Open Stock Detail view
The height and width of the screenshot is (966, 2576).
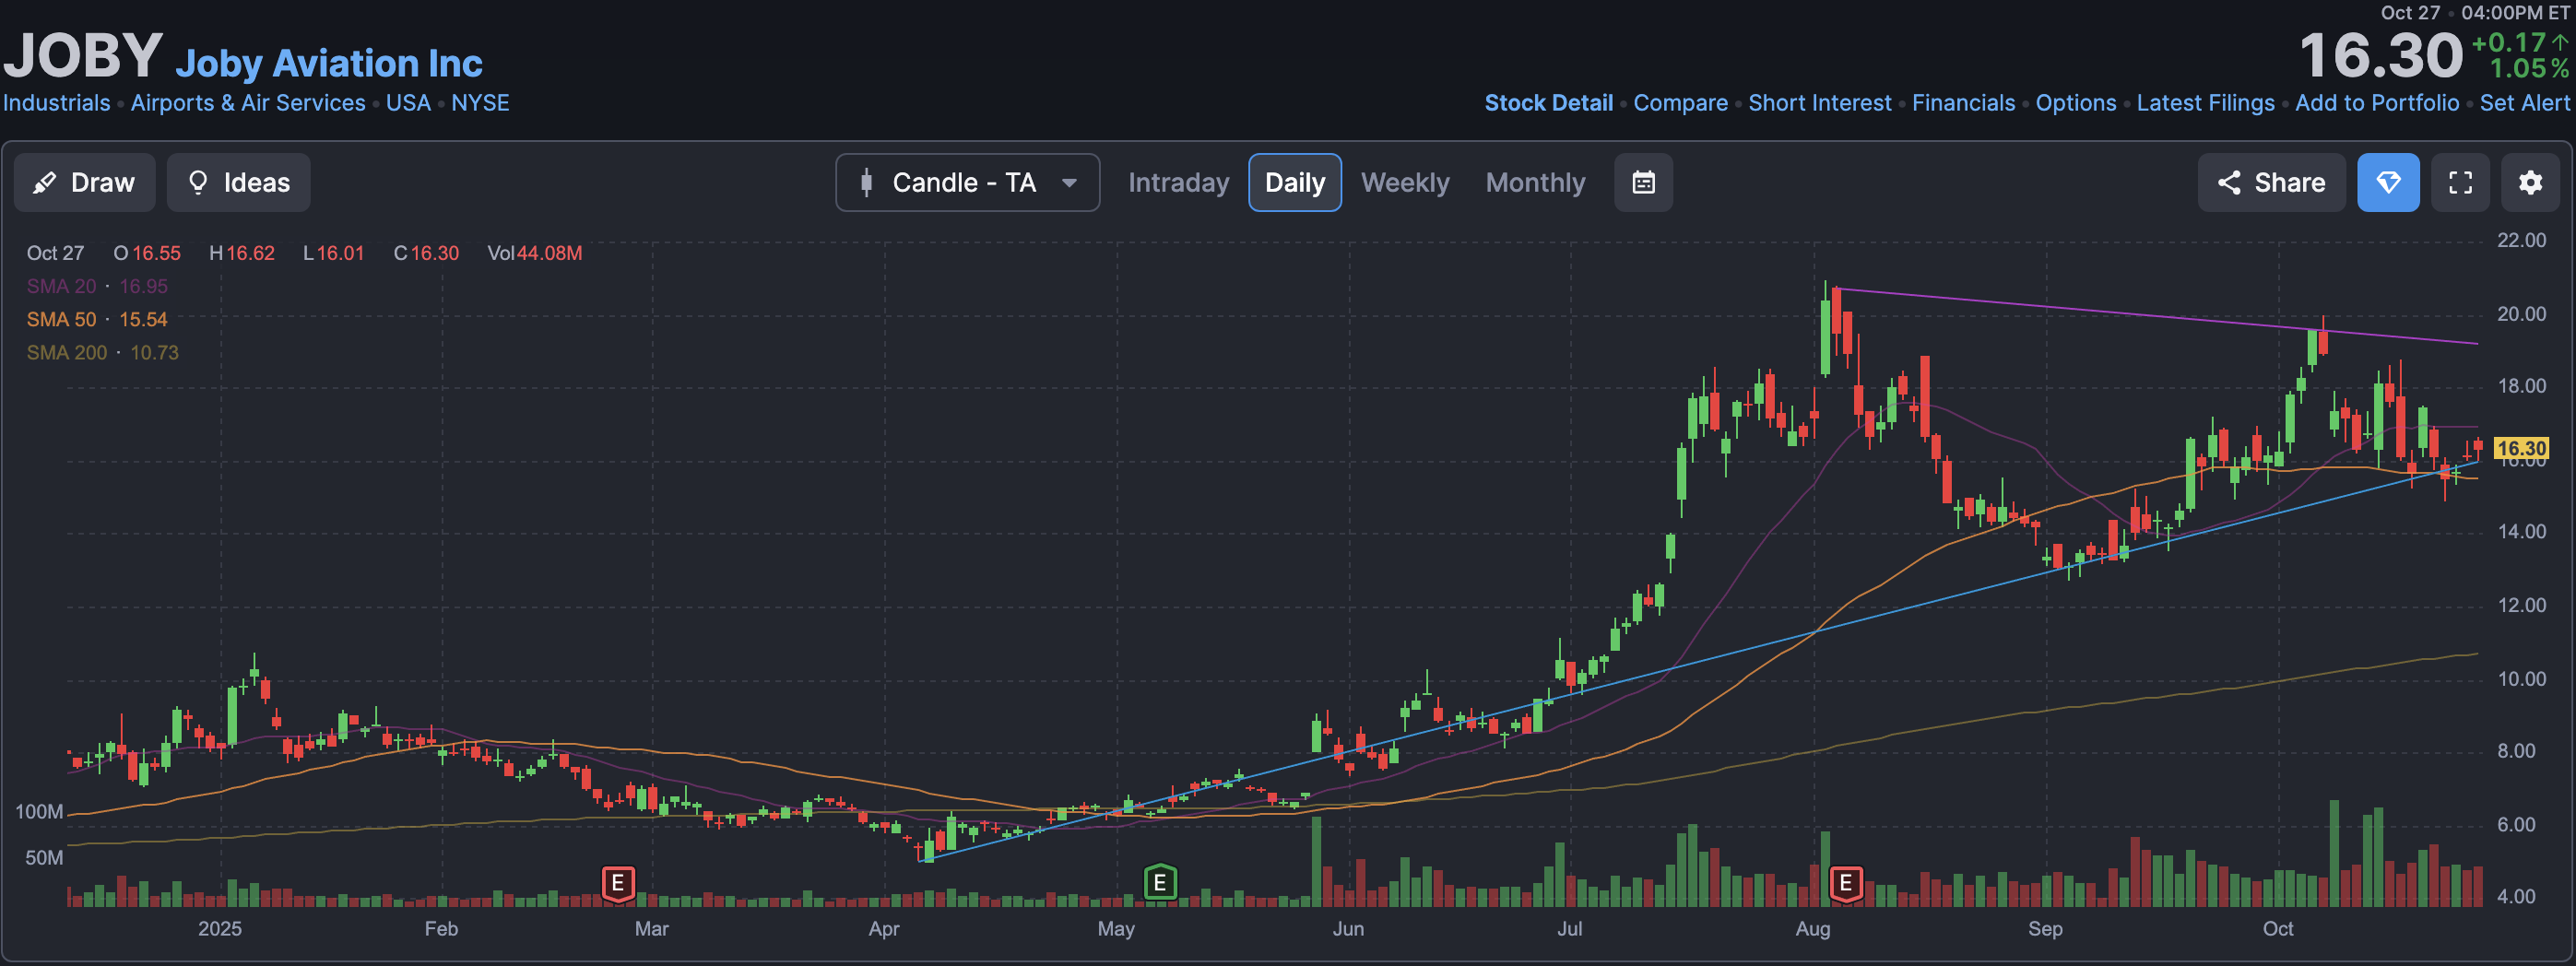click(x=1548, y=103)
